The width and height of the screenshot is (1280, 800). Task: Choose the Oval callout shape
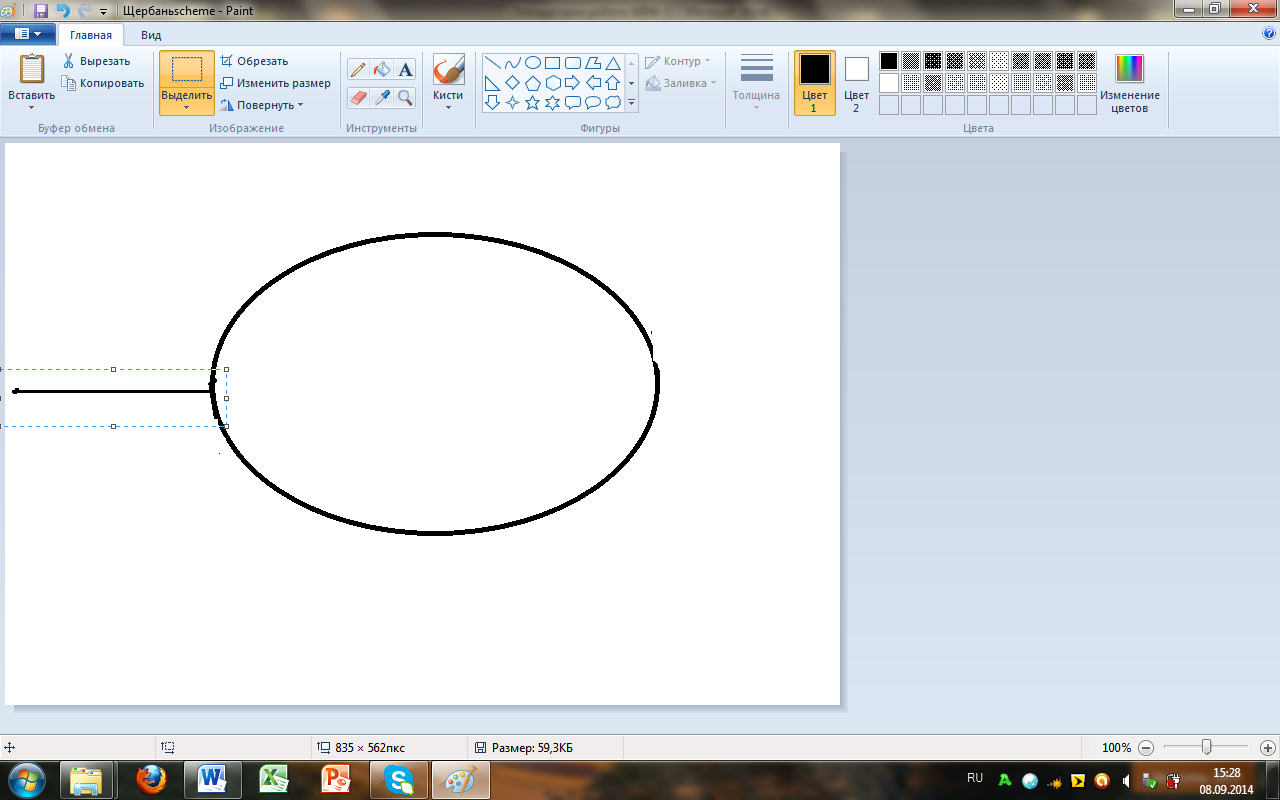coord(593,102)
